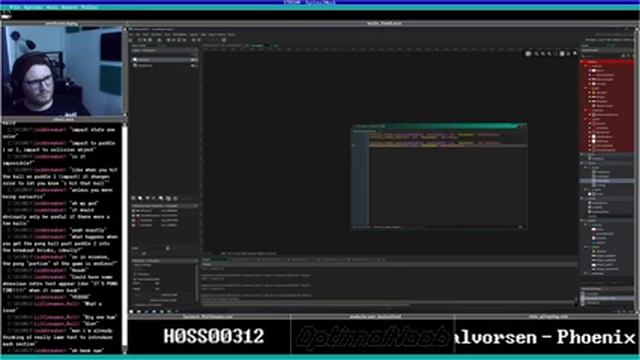Screen dimensions: 640x360
Task: Click the chat panel vertical scrollbar
Action: [124, 237]
